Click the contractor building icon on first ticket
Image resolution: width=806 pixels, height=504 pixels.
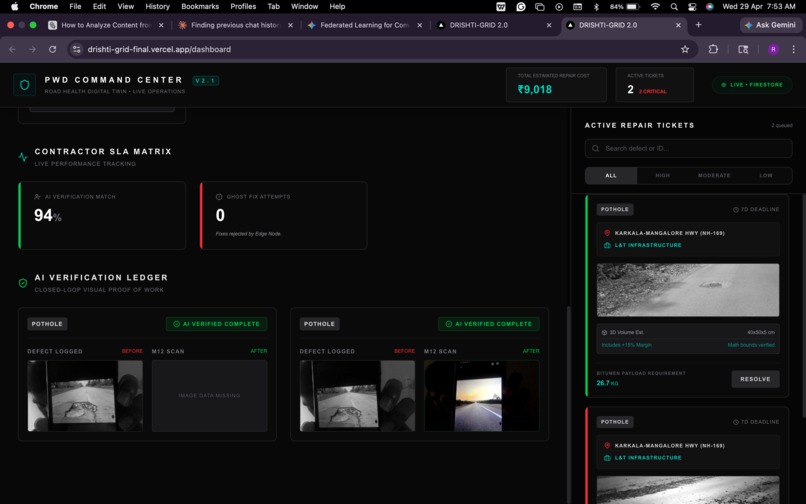[x=607, y=245]
